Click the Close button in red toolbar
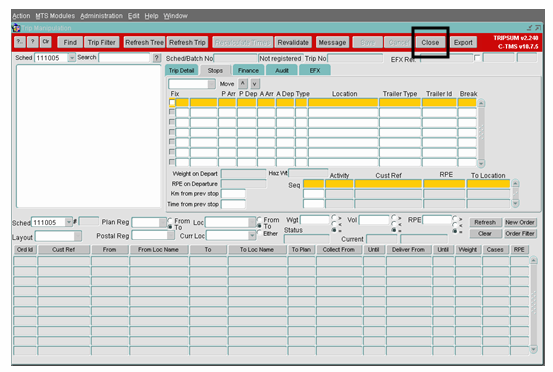 pos(430,42)
